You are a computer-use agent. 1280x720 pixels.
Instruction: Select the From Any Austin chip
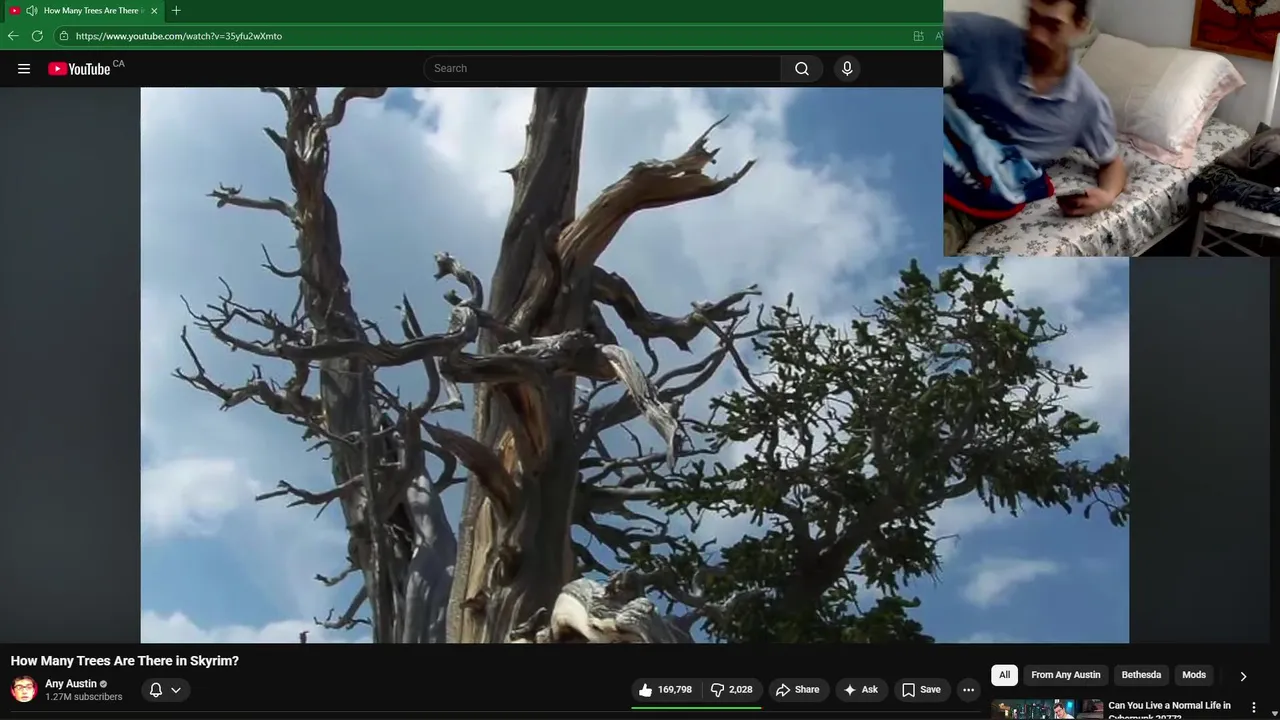1066,675
